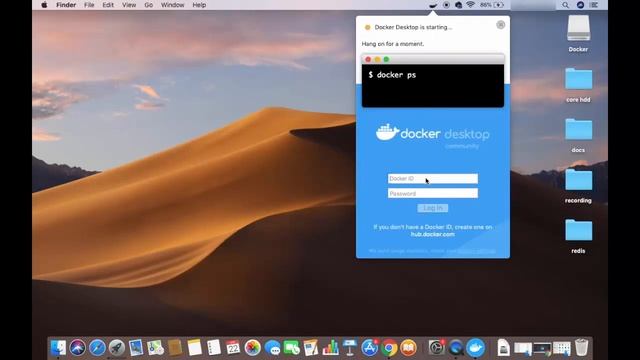Select the redis folder on desktop
This screenshot has height=360, width=640.
point(578,236)
